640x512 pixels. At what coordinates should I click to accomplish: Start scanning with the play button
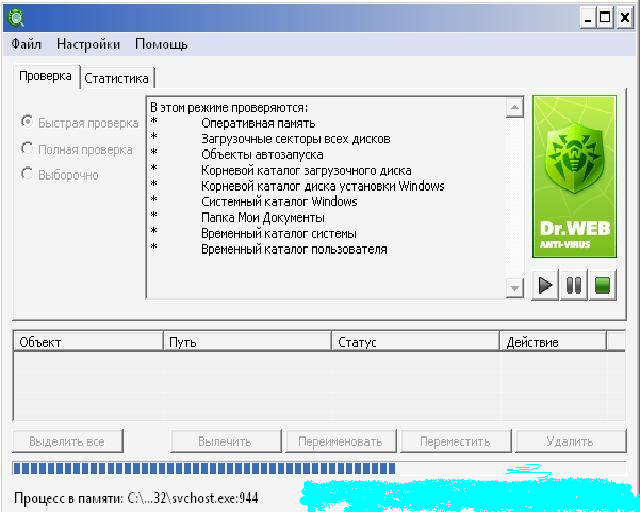coord(545,285)
